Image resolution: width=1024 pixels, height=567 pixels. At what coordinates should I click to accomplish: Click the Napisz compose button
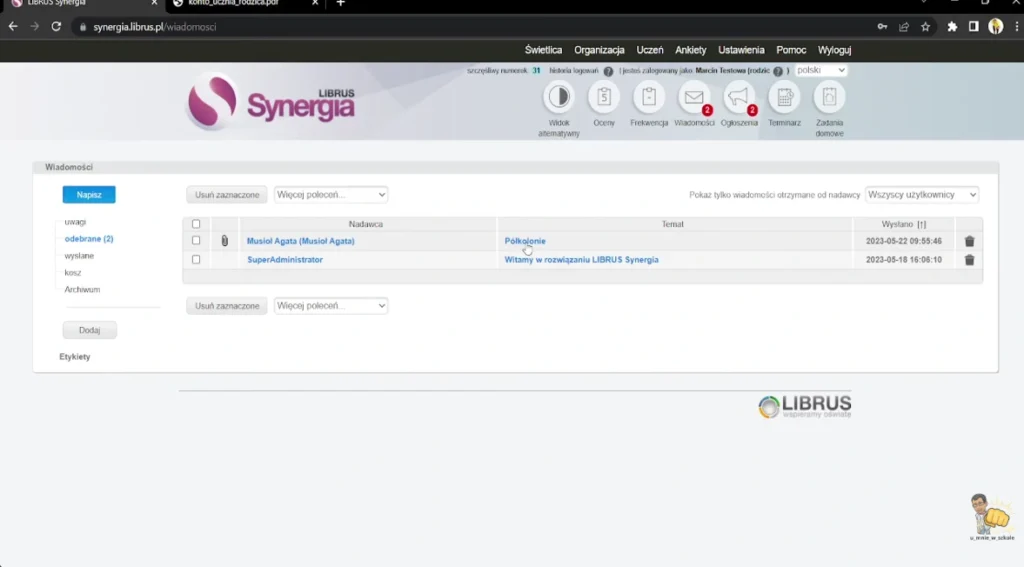89,195
